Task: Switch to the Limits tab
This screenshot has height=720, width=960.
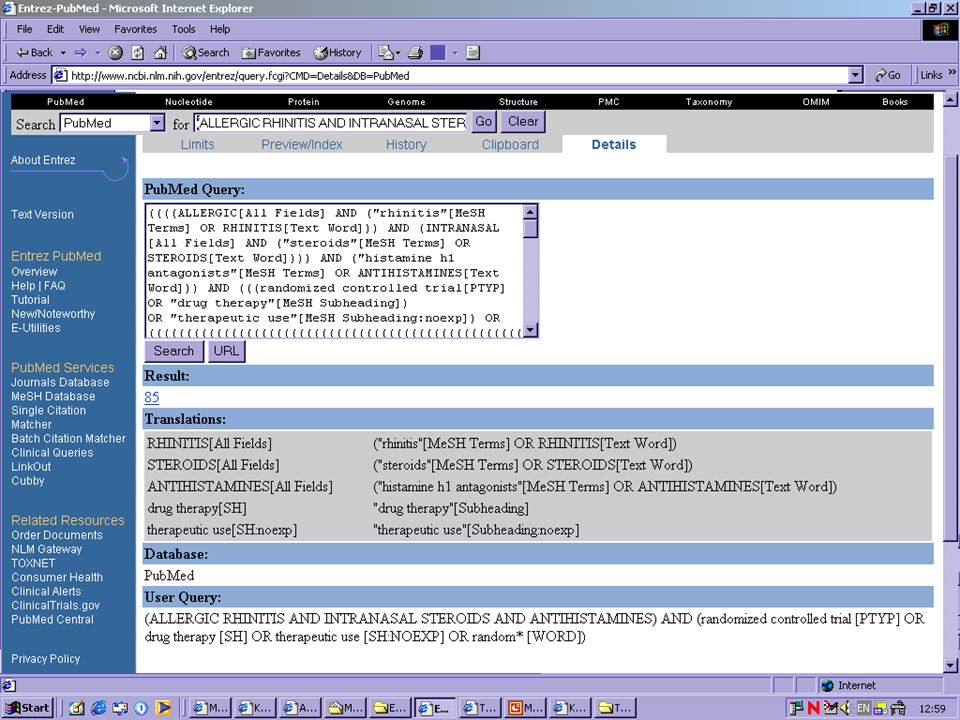Action: (197, 144)
